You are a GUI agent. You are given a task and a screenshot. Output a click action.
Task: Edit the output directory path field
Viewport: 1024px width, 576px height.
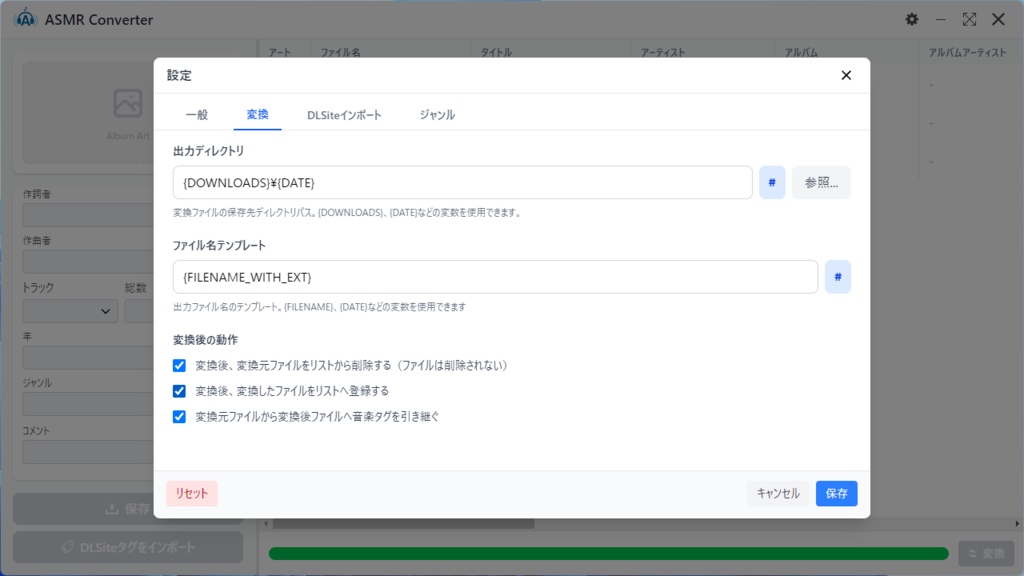(462, 183)
